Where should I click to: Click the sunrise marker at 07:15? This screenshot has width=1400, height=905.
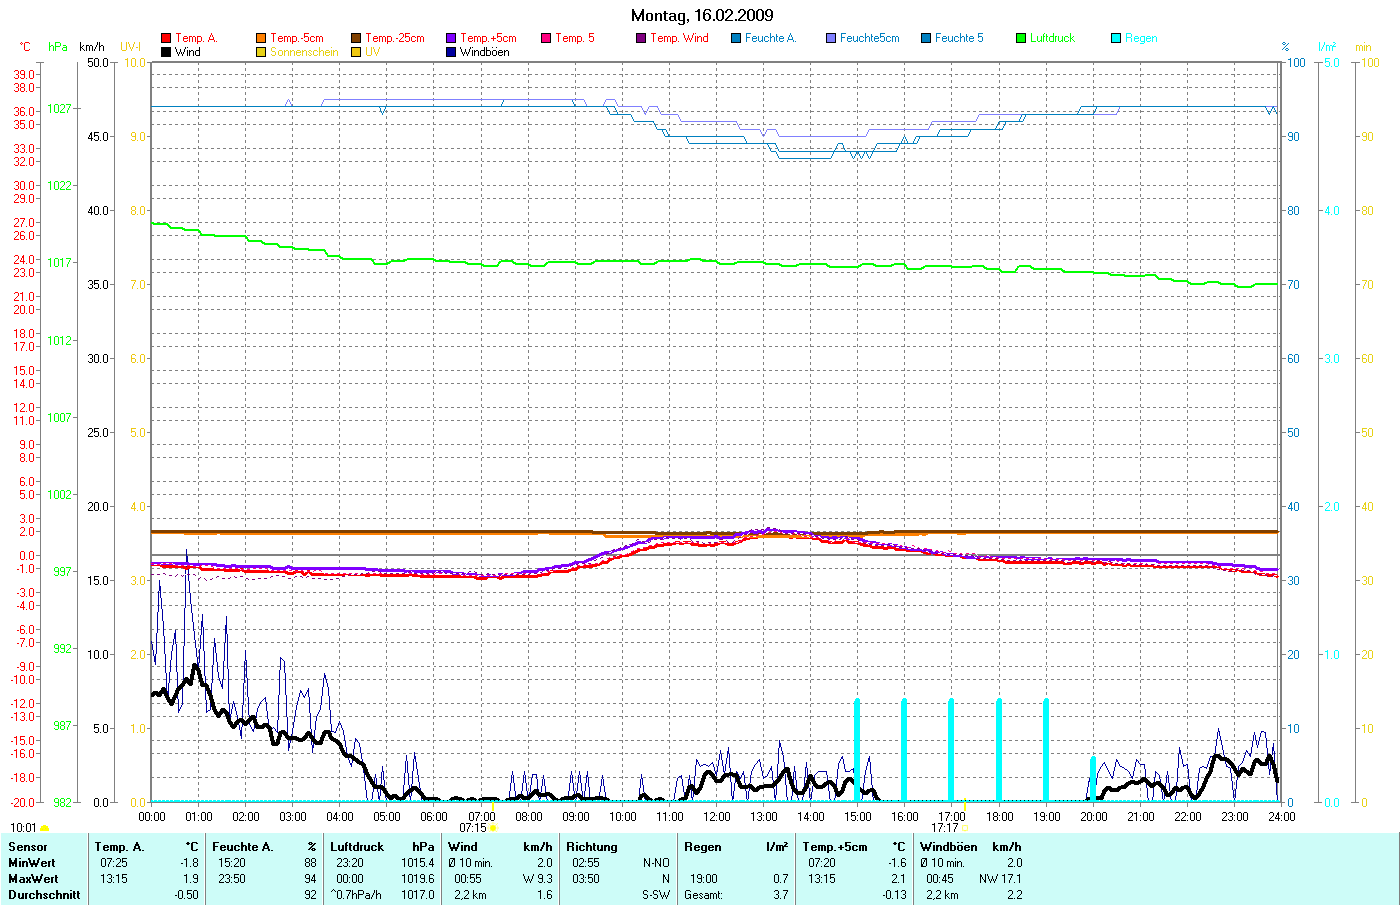coord(492,828)
